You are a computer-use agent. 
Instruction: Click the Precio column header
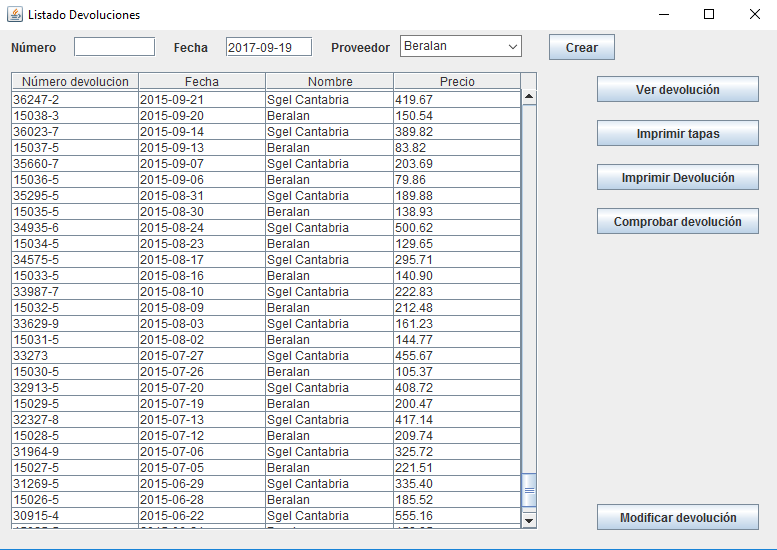click(456, 82)
